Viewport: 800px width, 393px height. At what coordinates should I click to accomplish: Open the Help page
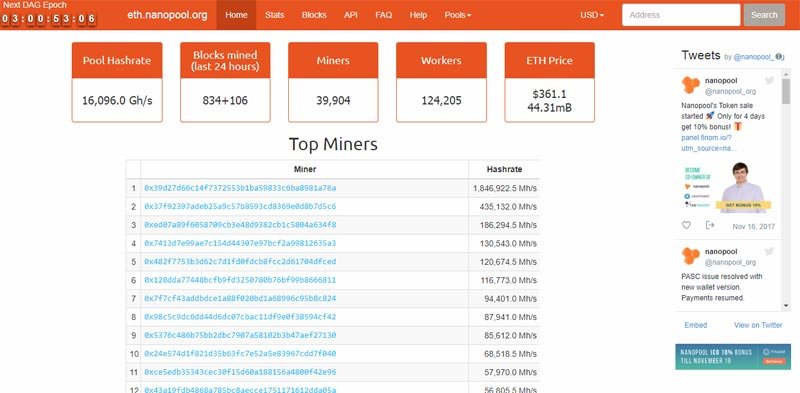click(x=418, y=15)
